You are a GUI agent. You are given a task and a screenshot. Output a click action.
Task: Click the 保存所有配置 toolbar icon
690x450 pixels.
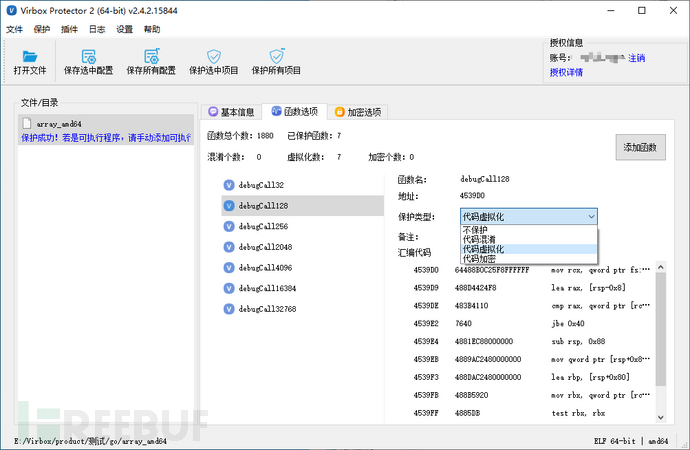(x=151, y=56)
